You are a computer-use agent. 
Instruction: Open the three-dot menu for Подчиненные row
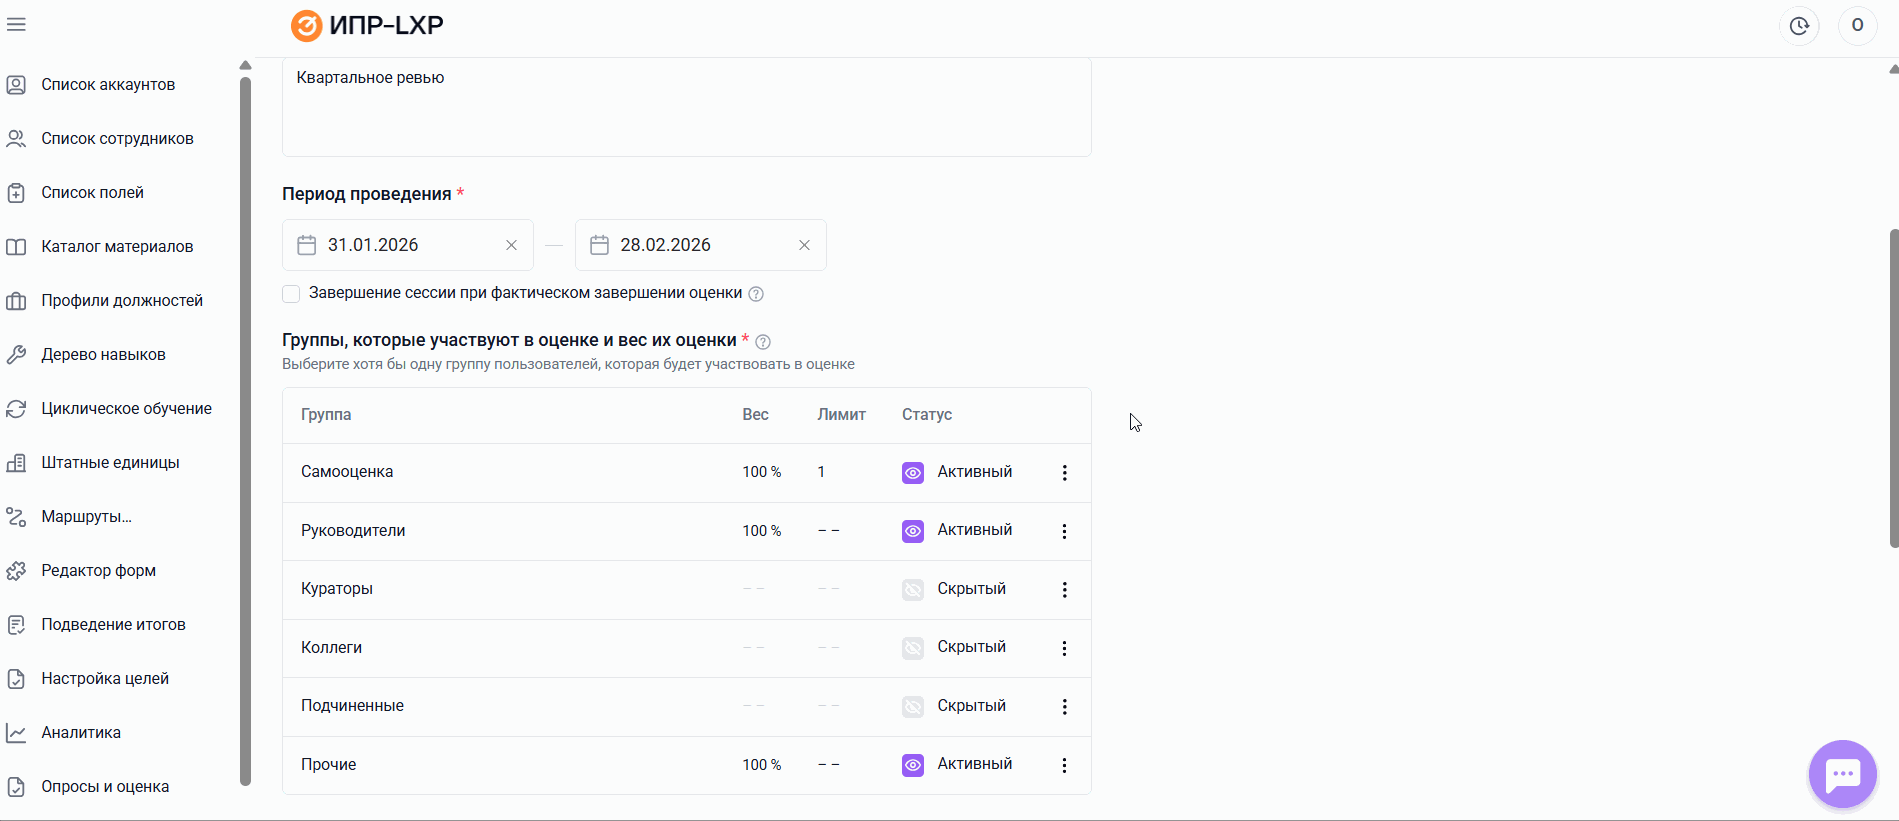(1064, 707)
